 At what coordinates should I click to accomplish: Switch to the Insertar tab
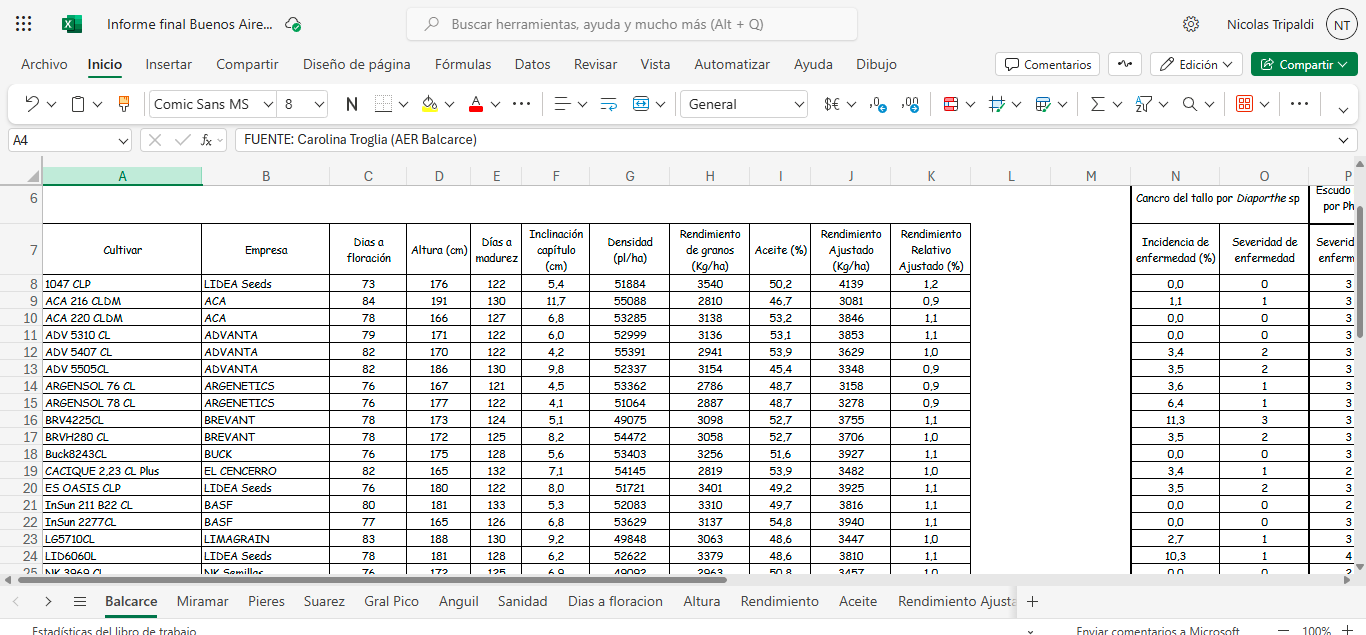pos(169,64)
